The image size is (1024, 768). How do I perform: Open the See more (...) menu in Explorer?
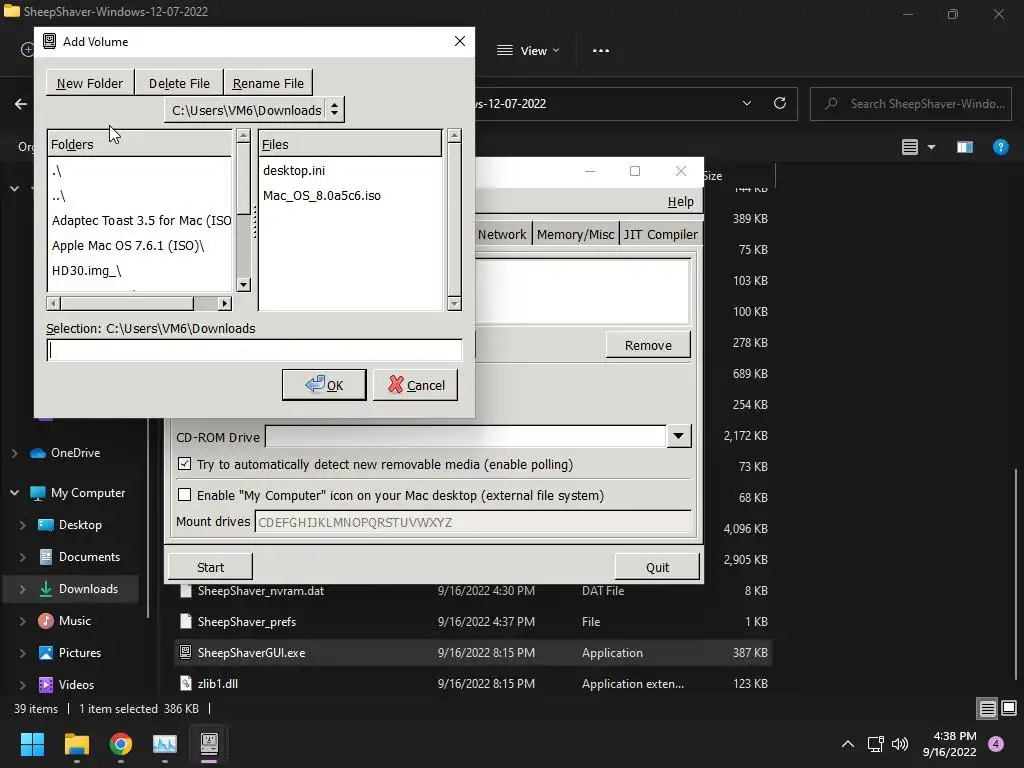tap(601, 50)
